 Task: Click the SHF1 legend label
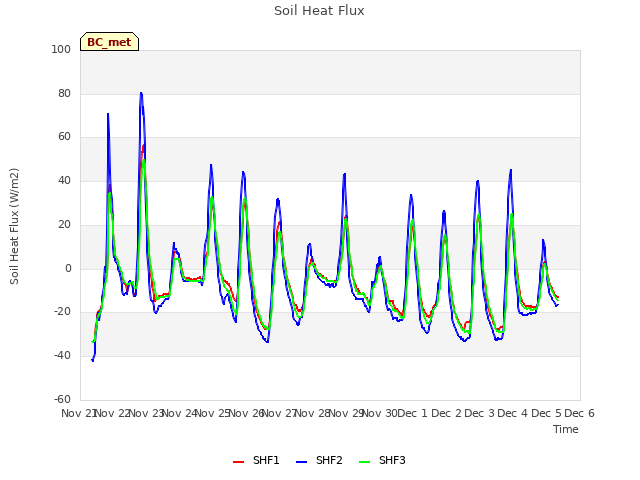coord(266,460)
